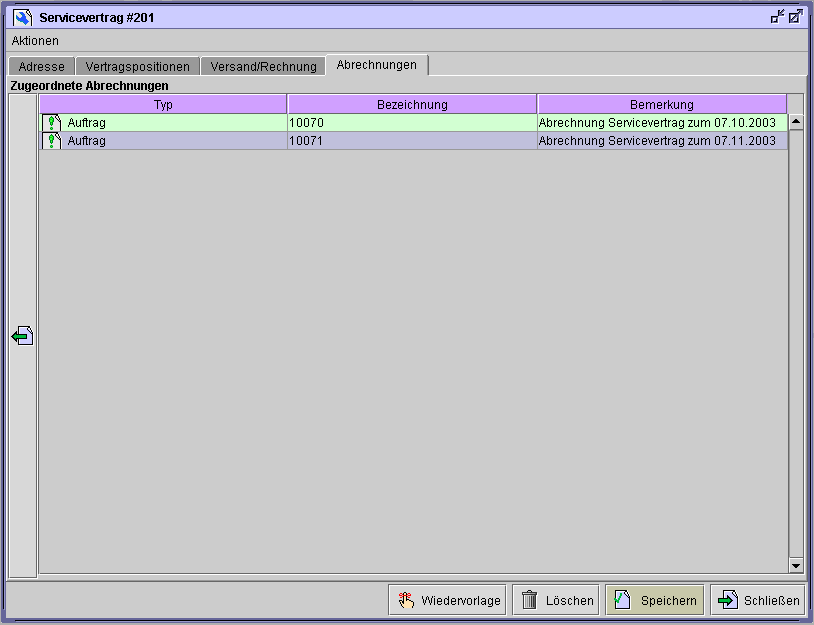Click the minimize-to-icon button in title bar
Screen dimensions: 814x625
point(777,17)
